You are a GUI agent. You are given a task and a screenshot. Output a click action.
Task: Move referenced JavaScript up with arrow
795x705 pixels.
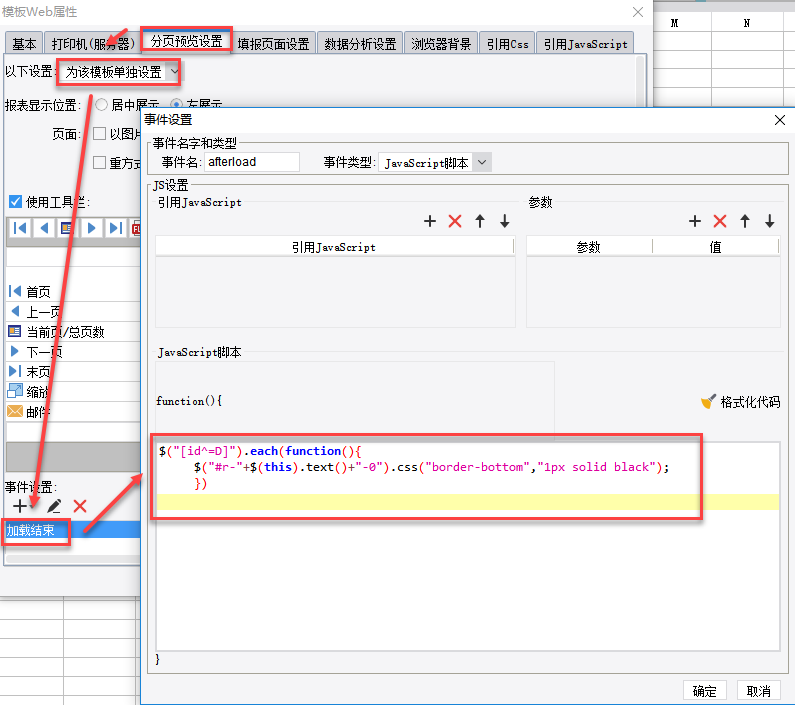[x=480, y=221]
